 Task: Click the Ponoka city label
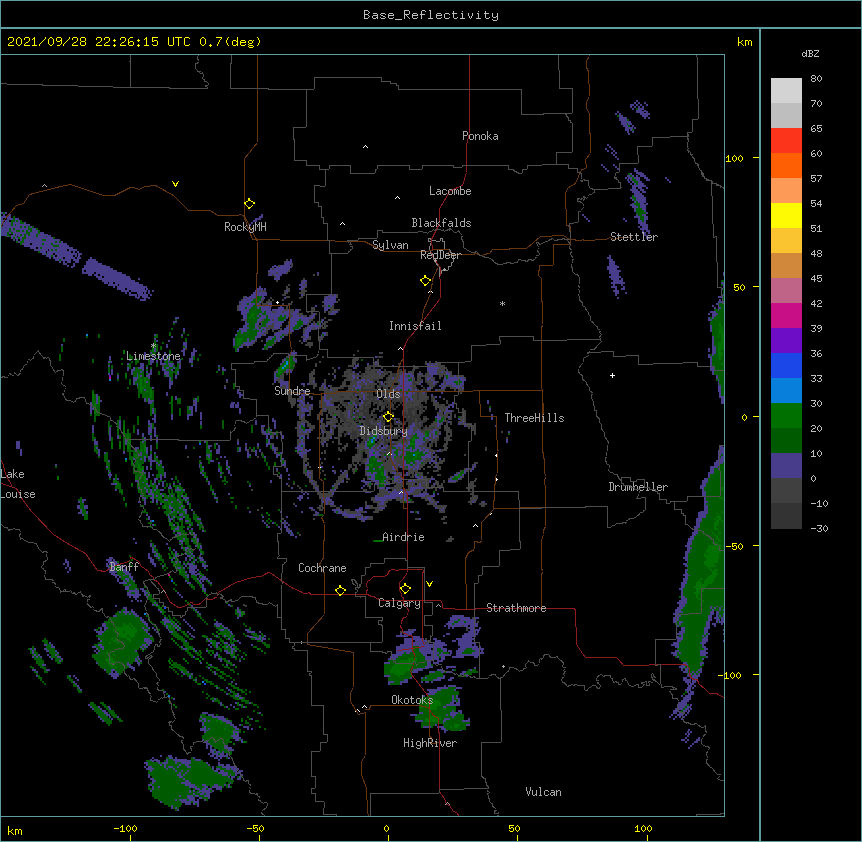pos(480,136)
